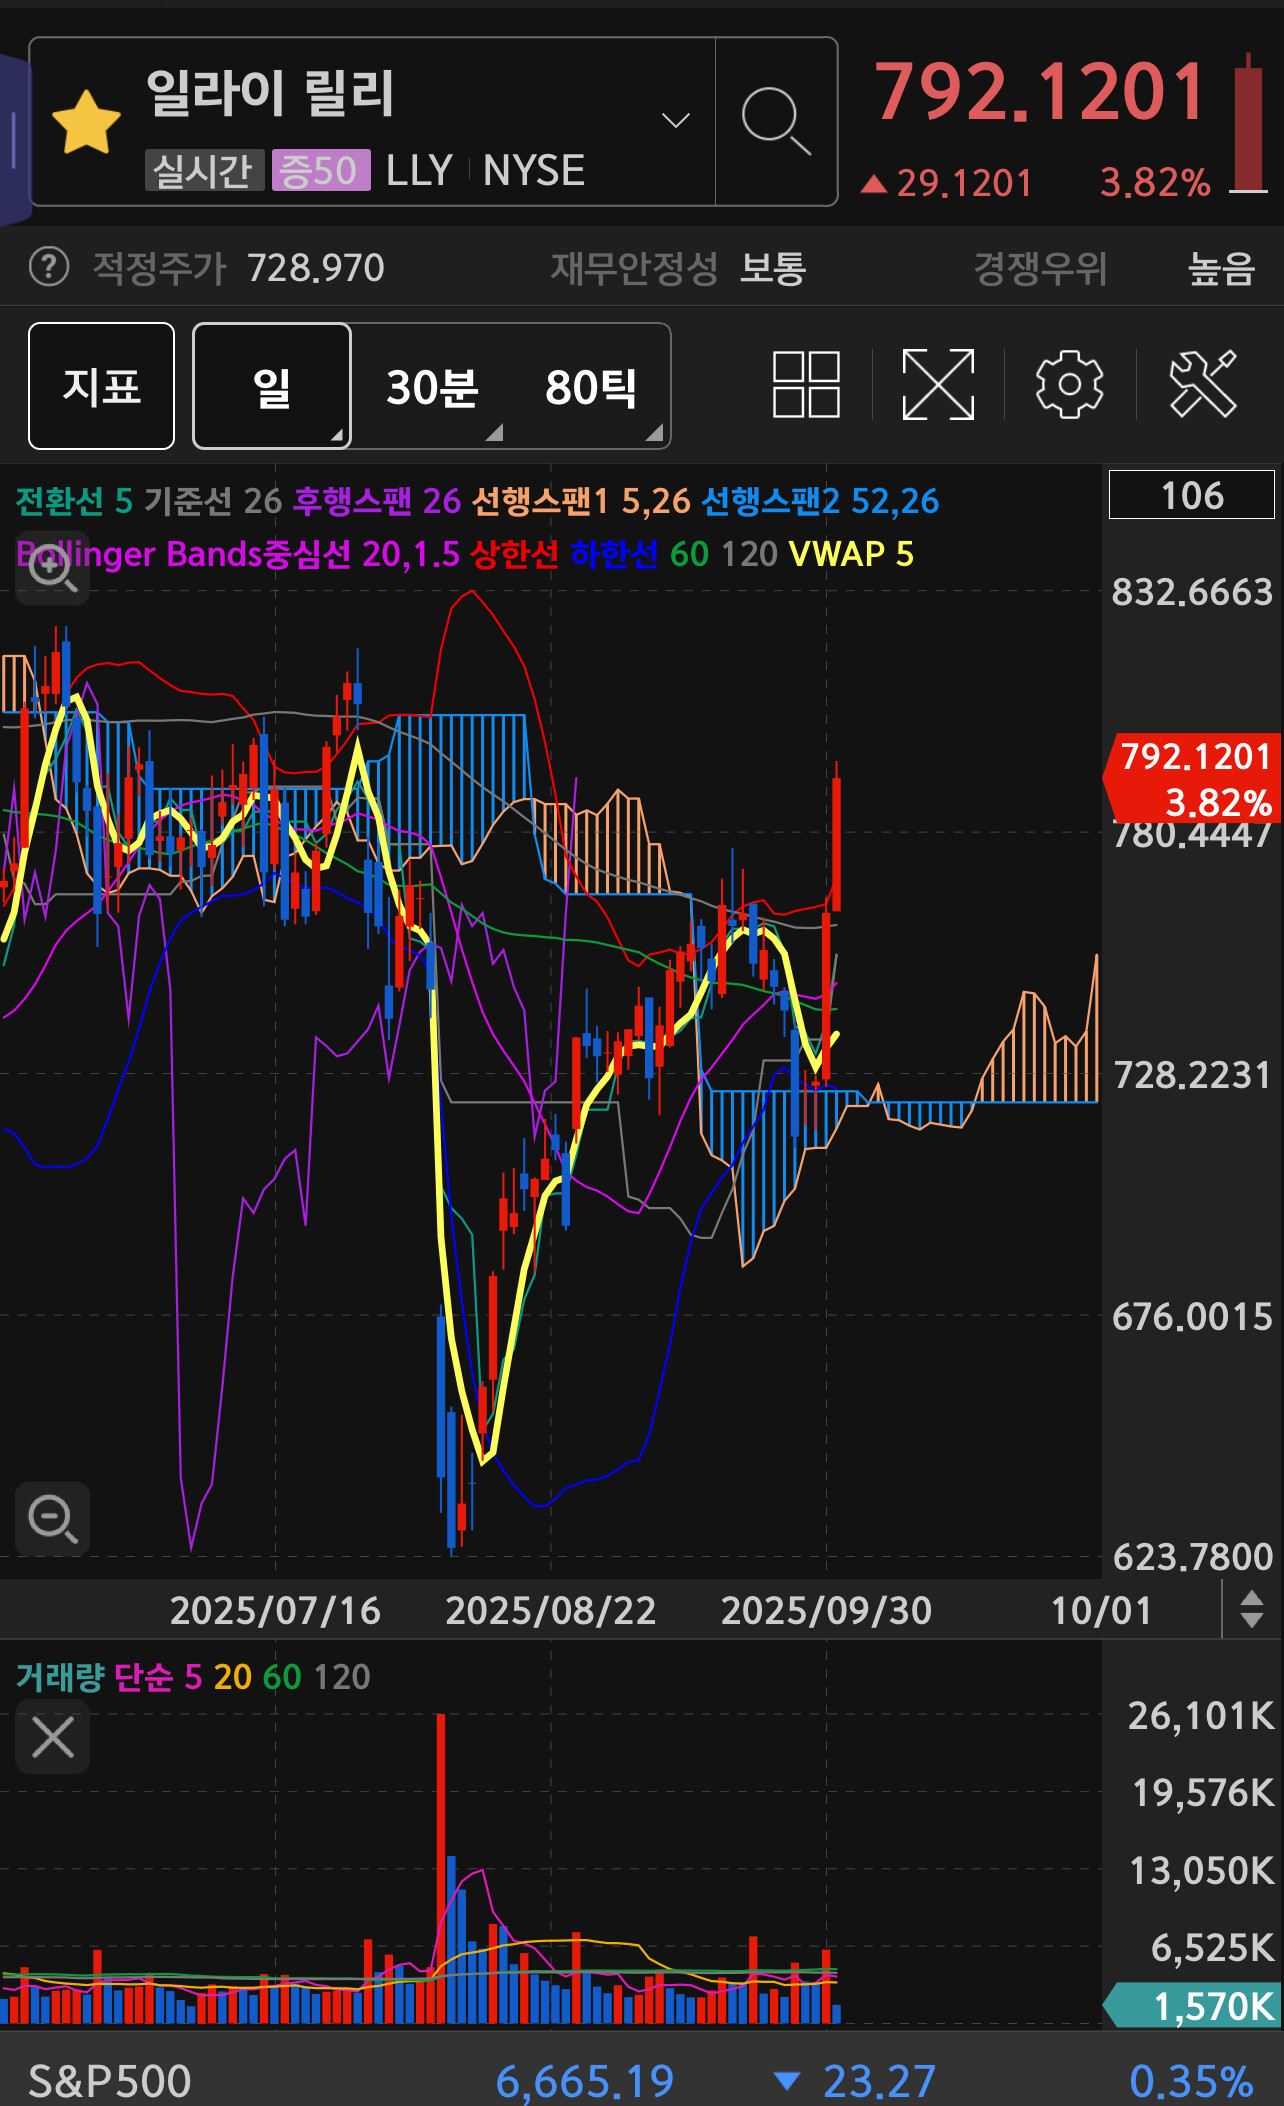Click the 29.1201 price change value
Screen dimensions: 1284x2106
964,183
